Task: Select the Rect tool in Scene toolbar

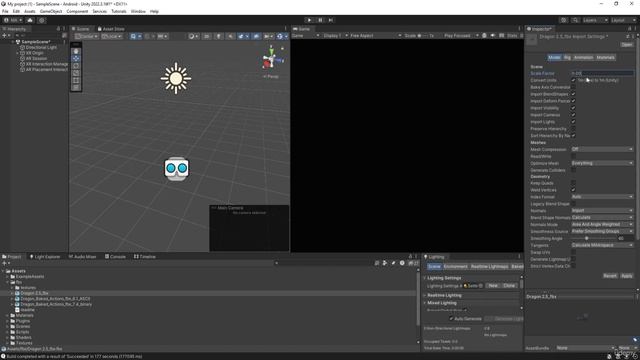Action: [x=76, y=80]
